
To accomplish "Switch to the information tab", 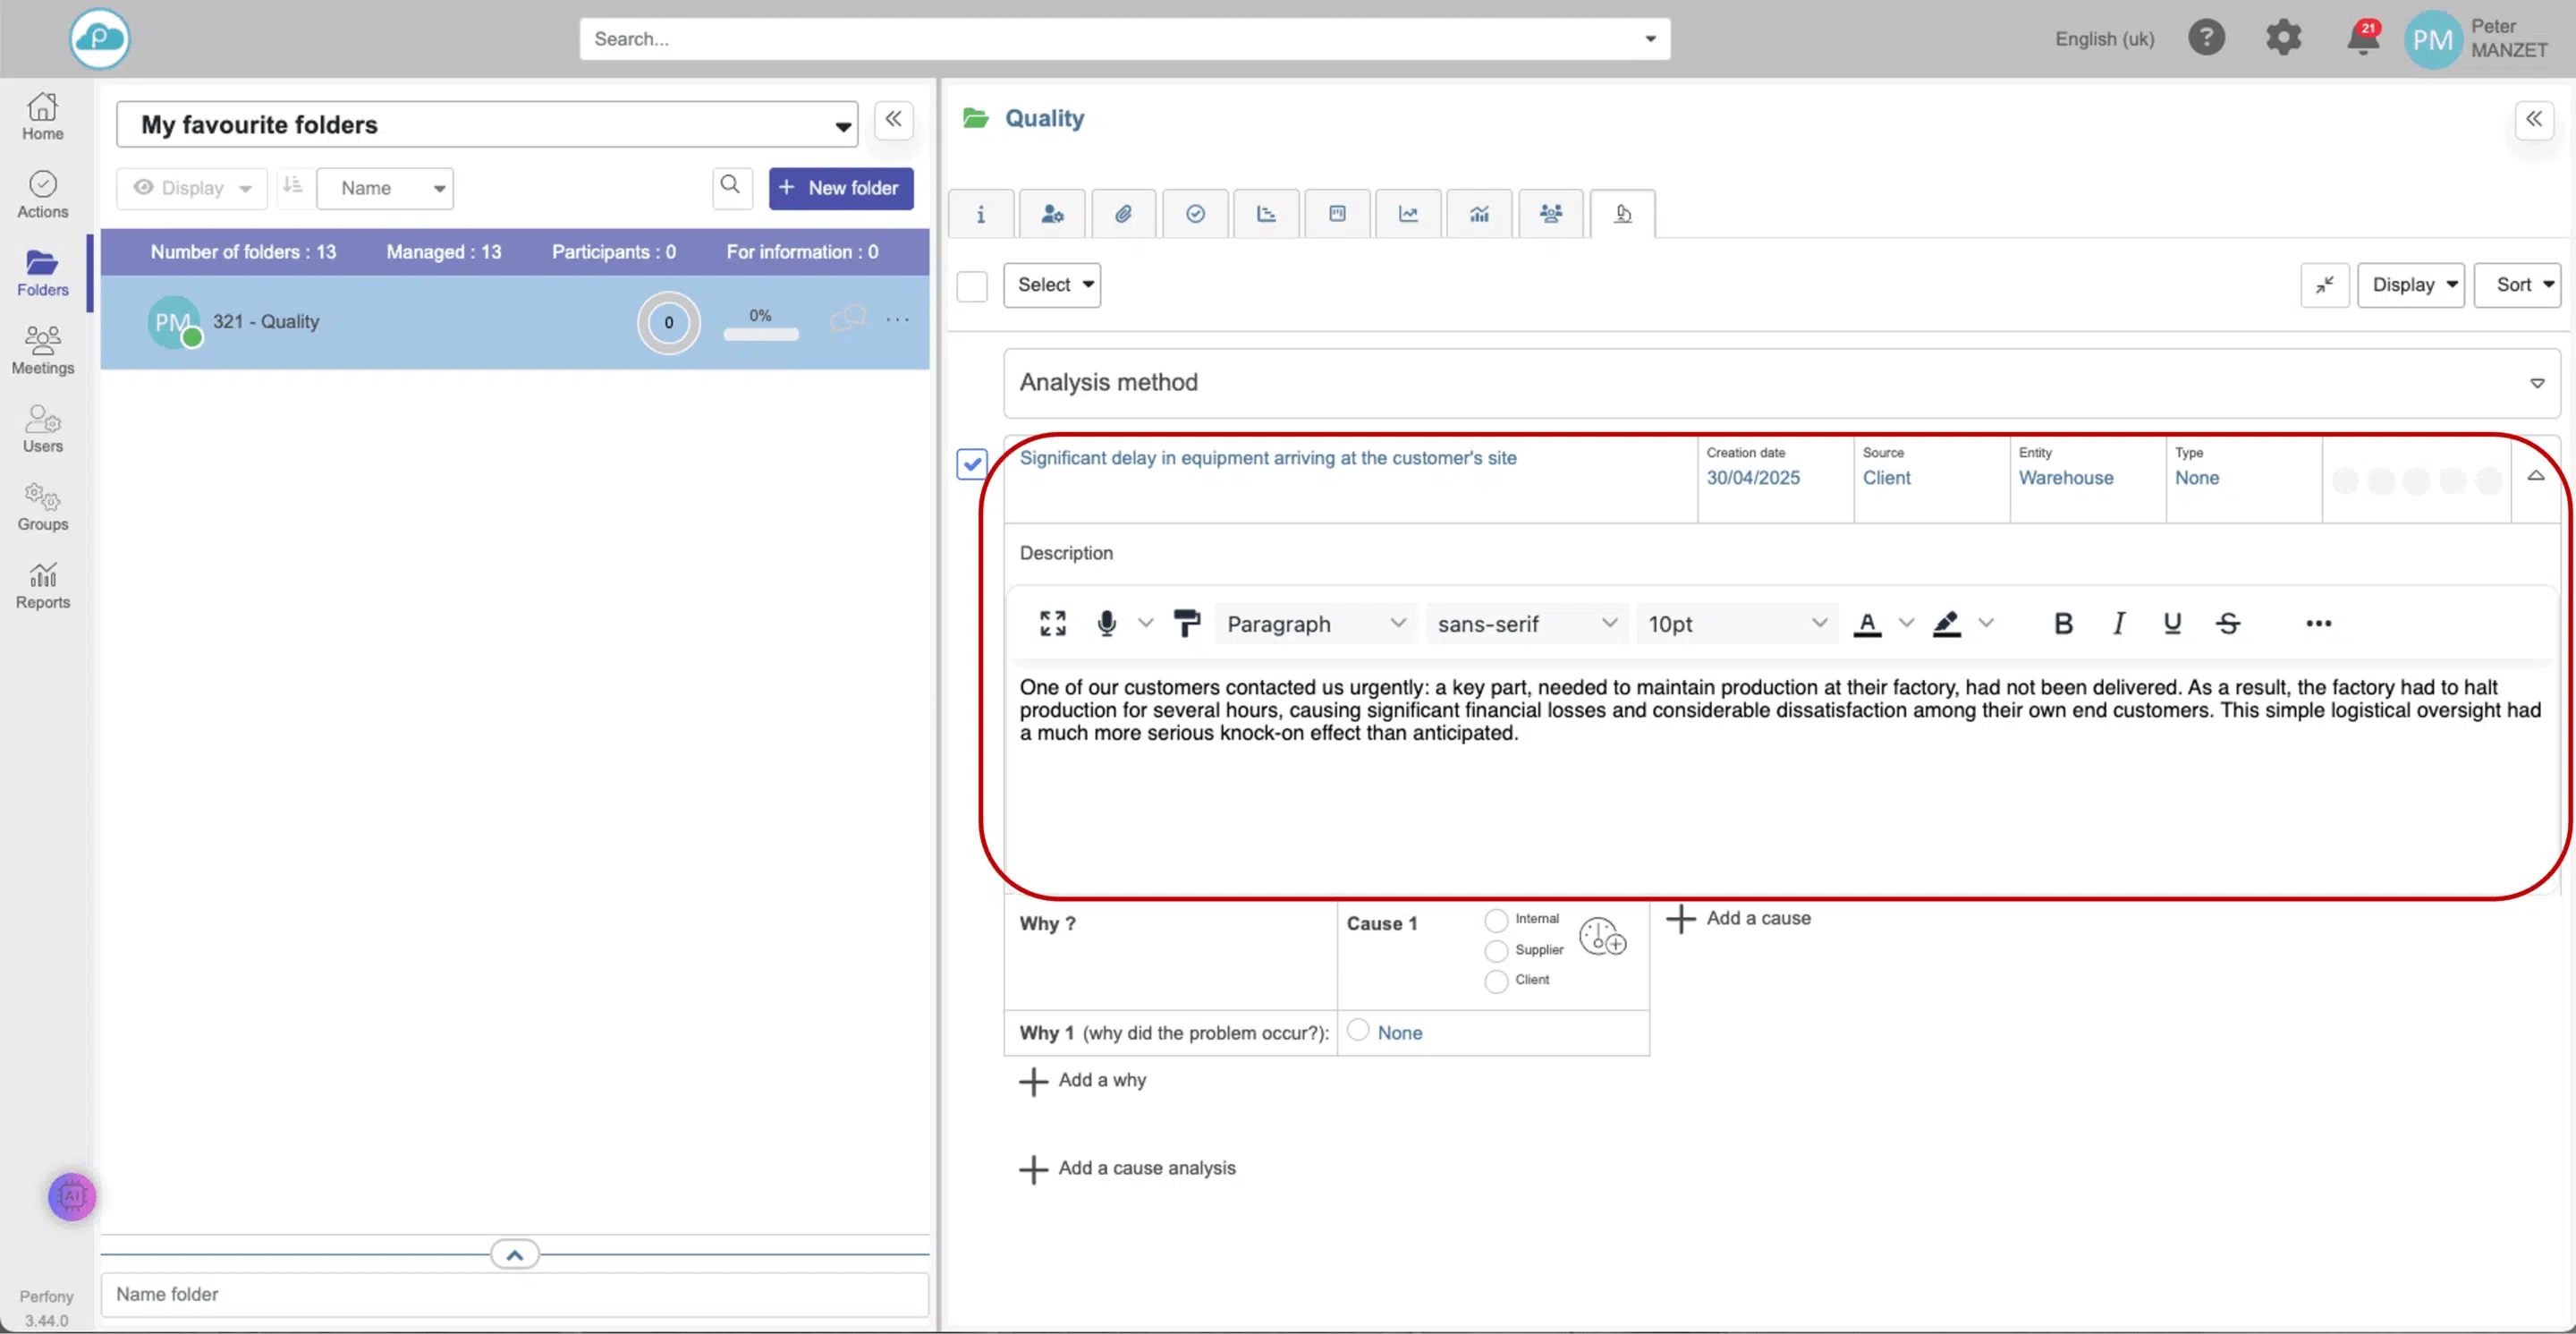I will coord(980,214).
